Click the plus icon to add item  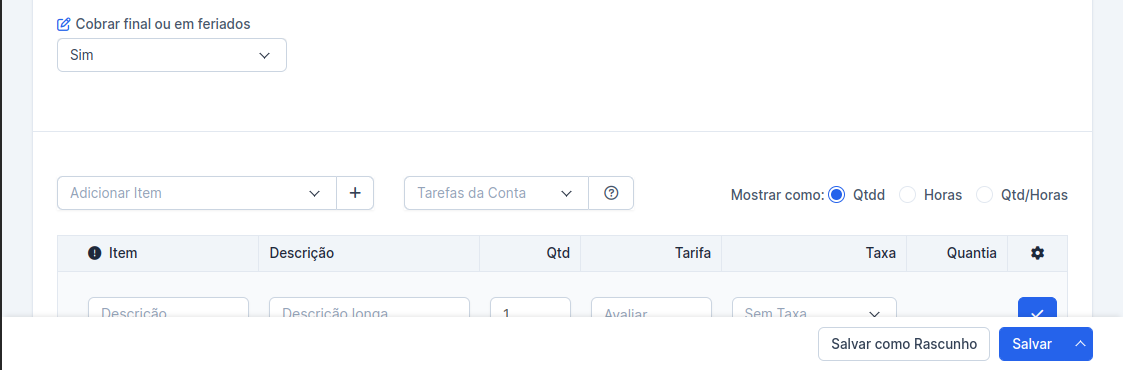(x=355, y=193)
